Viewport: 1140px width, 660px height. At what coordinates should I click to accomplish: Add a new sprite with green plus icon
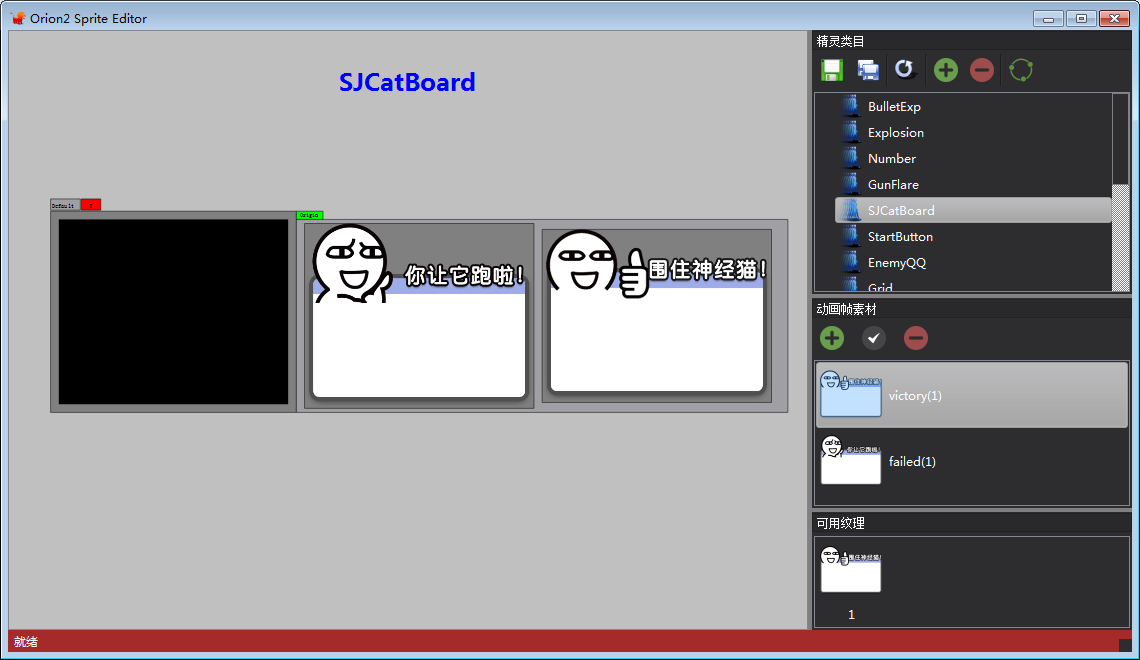pos(945,70)
